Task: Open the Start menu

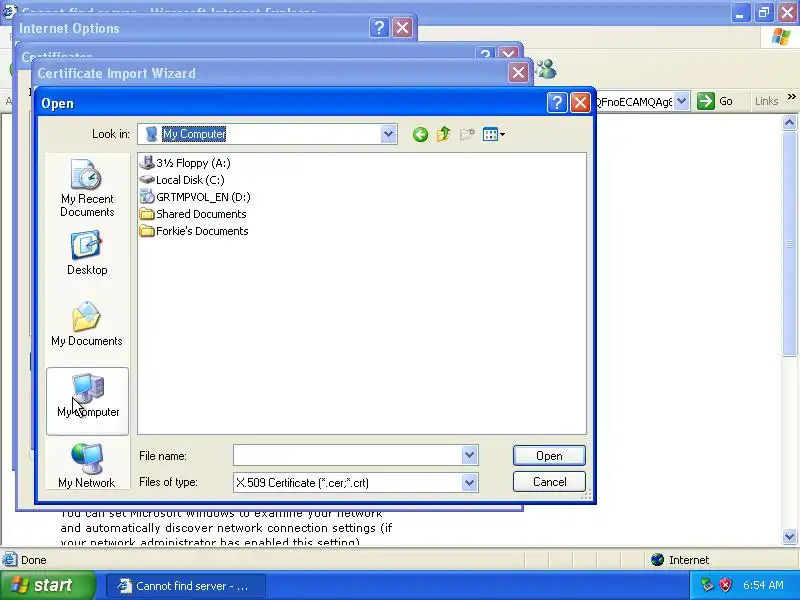Action: (47, 585)
